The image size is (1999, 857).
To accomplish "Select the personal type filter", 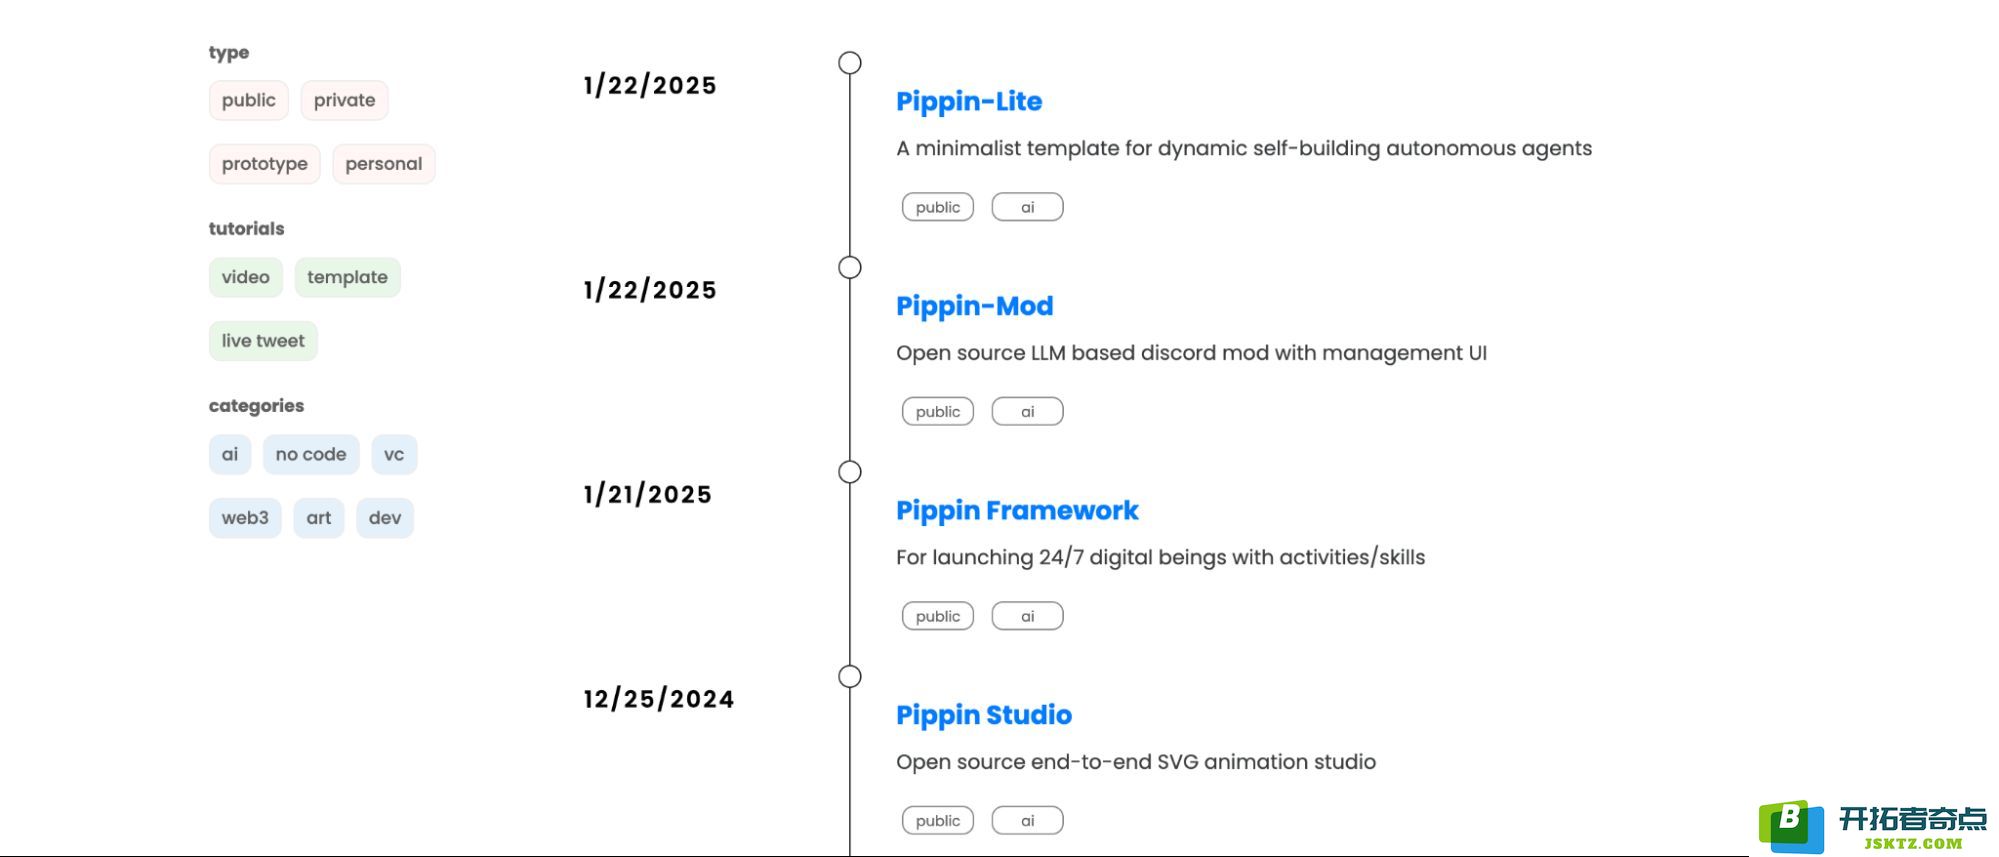I will pyautogui.click(x=383, y=164).
